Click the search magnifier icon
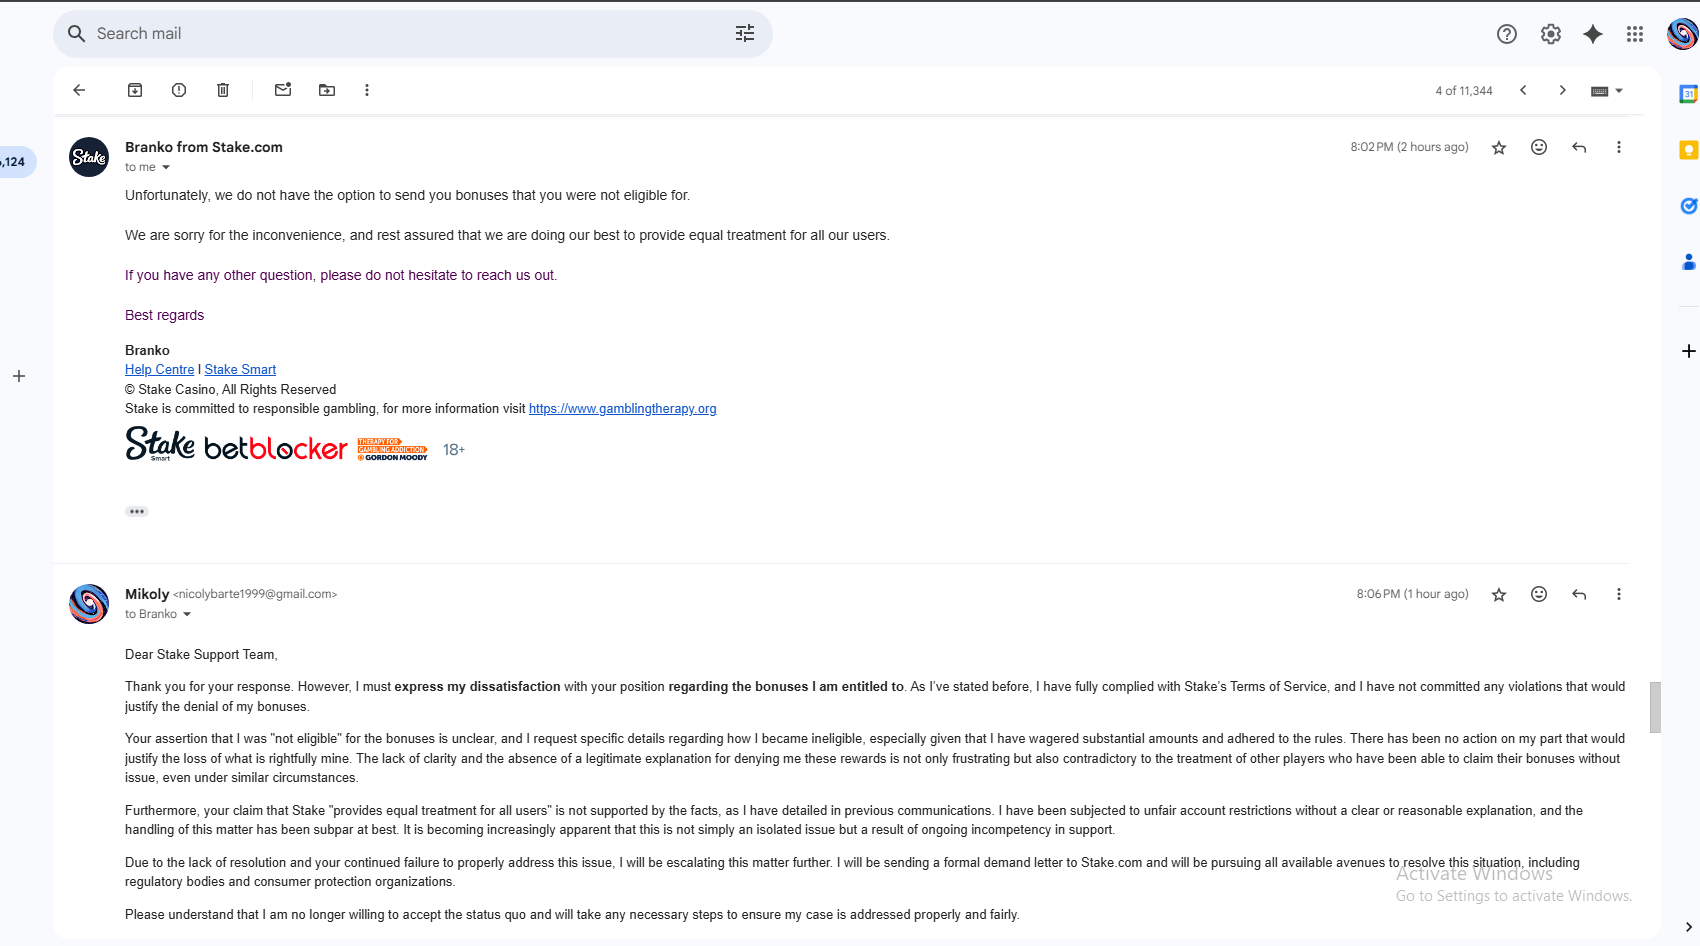 click(x=76, y=34)
